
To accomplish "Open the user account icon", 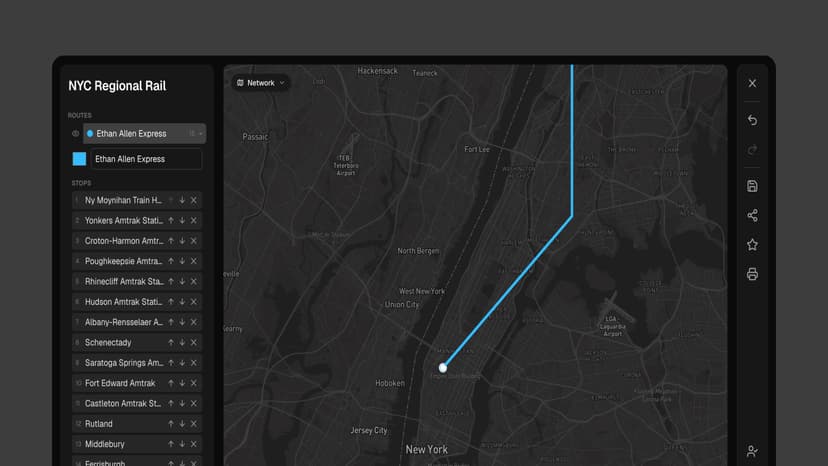I will coord(752,451).
